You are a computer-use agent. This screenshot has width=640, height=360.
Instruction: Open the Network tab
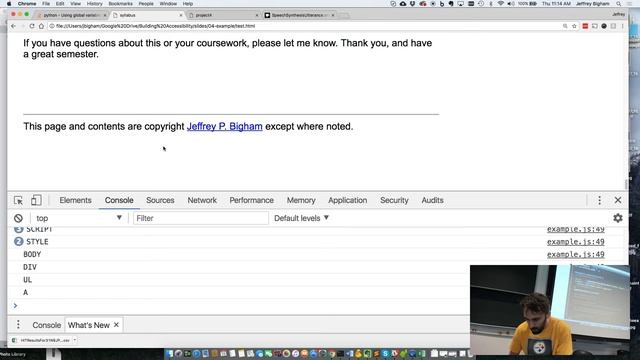[x=202, y=200]
